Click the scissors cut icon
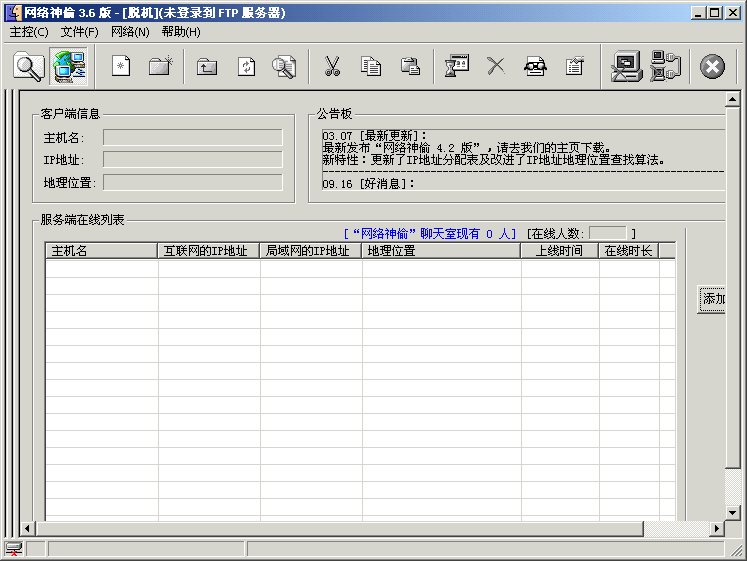The width and height of the screenshot is (747, 561). point(332,66)
